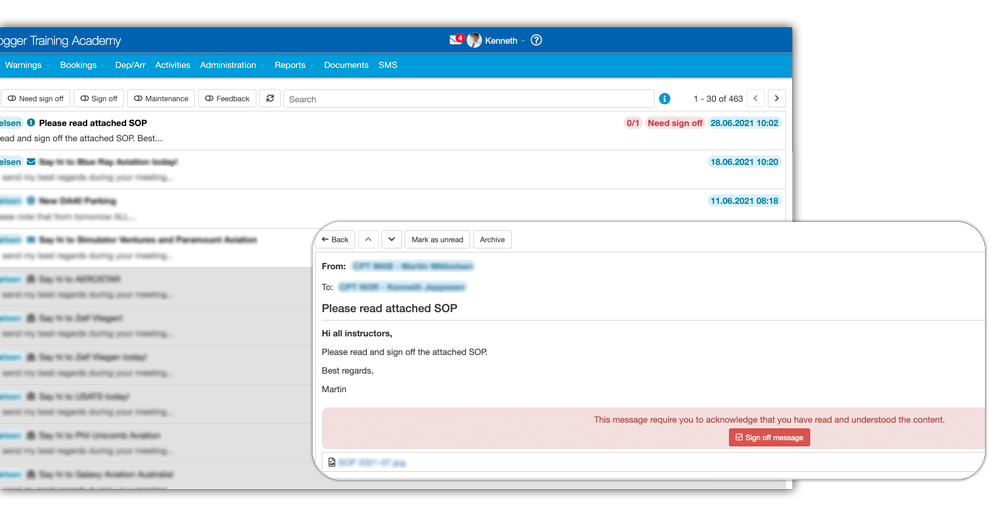1000x516 pixels.
Task: Open the Please read attached SOP message
Action: [x=392, y=130]
